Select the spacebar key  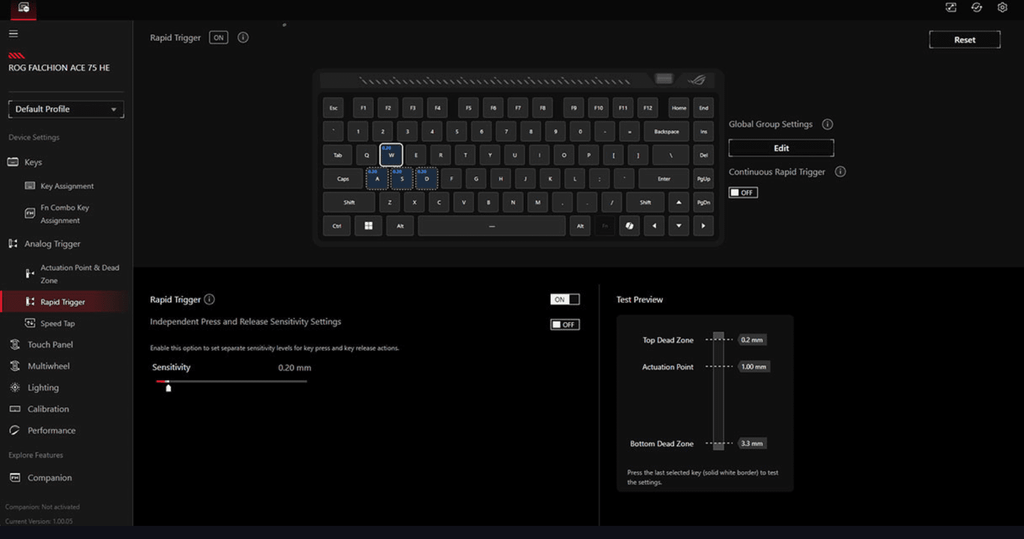(492, 226)
